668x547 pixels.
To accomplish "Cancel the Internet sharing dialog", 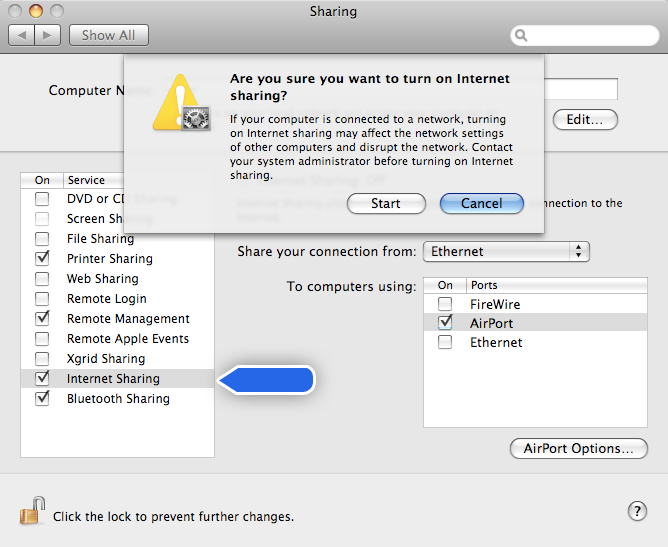I will coord(481,203).
